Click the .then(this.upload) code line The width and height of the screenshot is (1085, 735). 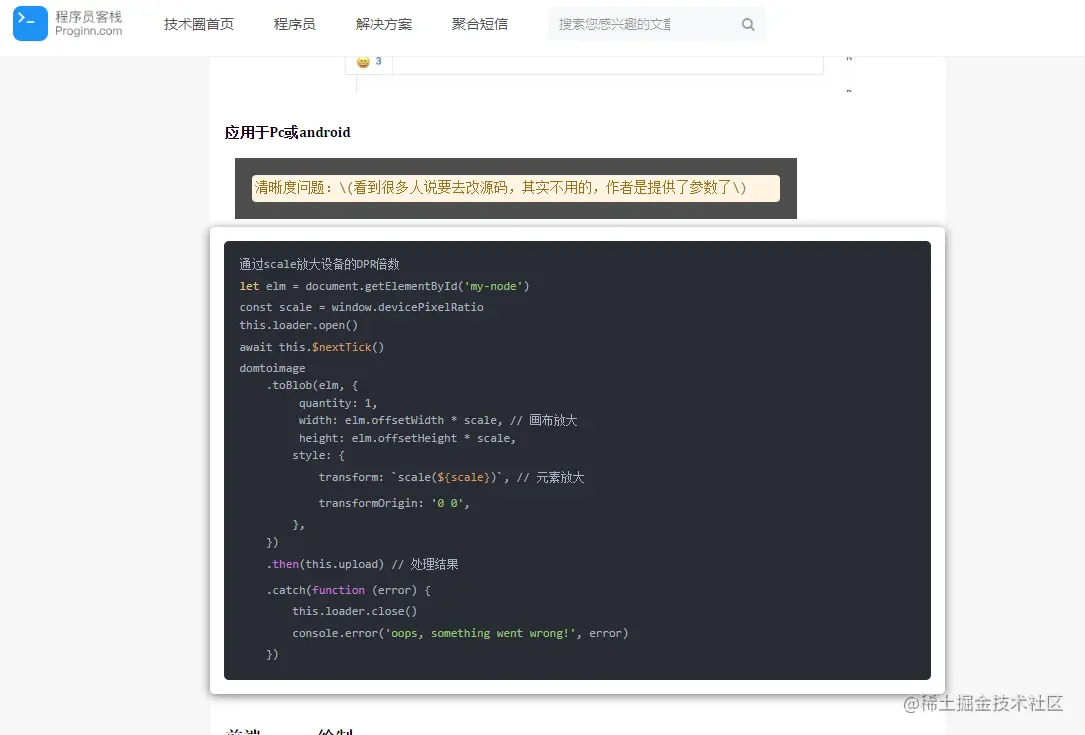click(x=363, y=564)
